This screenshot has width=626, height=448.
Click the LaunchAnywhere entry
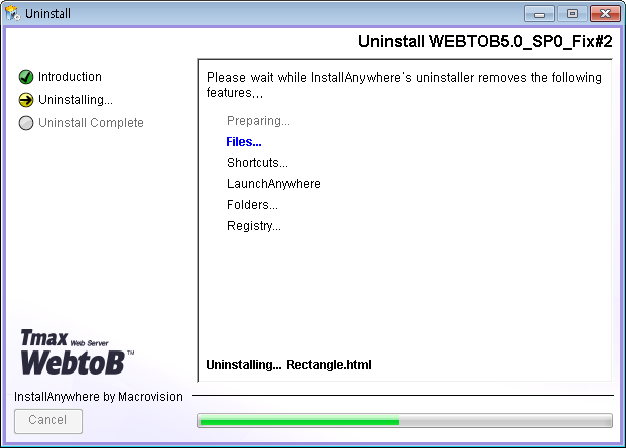274,184
